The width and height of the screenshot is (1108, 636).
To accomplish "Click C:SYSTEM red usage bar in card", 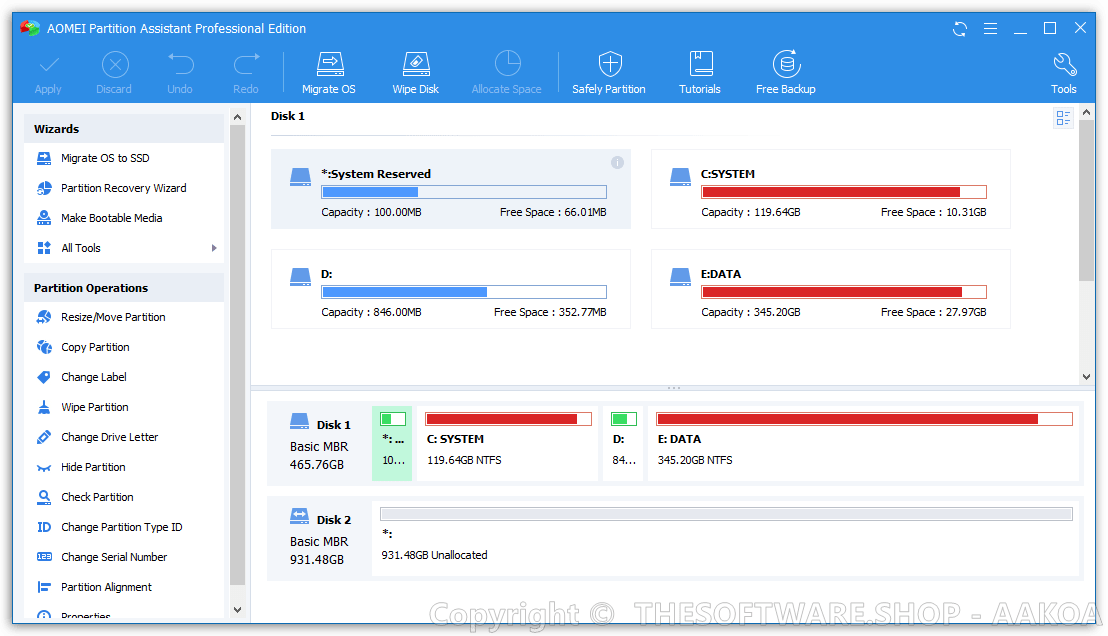I will click(x=844, y=192).
